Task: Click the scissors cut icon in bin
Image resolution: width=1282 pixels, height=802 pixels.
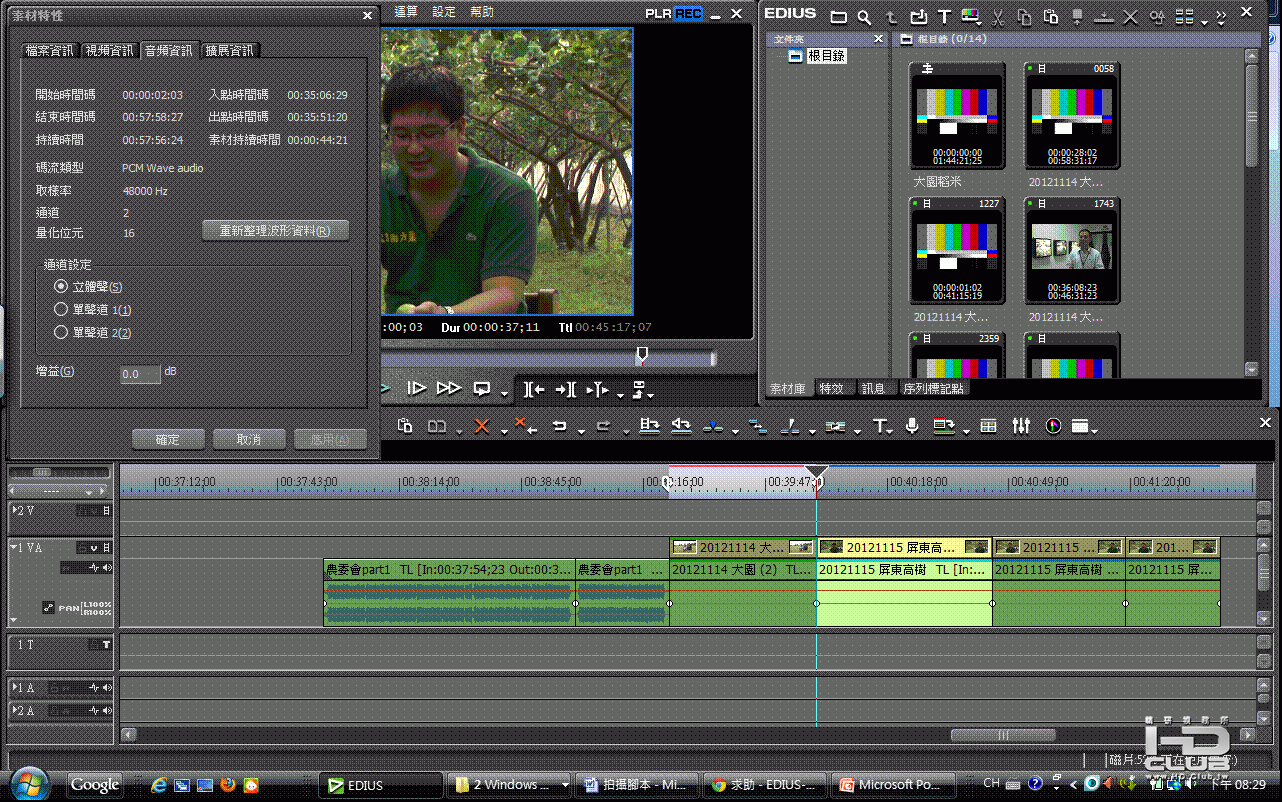Action: (998, 17)
